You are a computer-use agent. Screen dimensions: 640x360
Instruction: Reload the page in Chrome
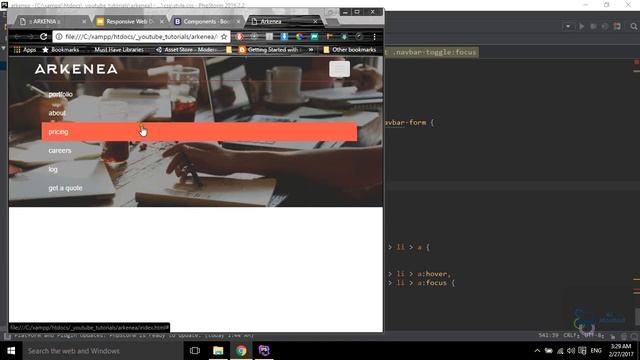pos(43,36)
